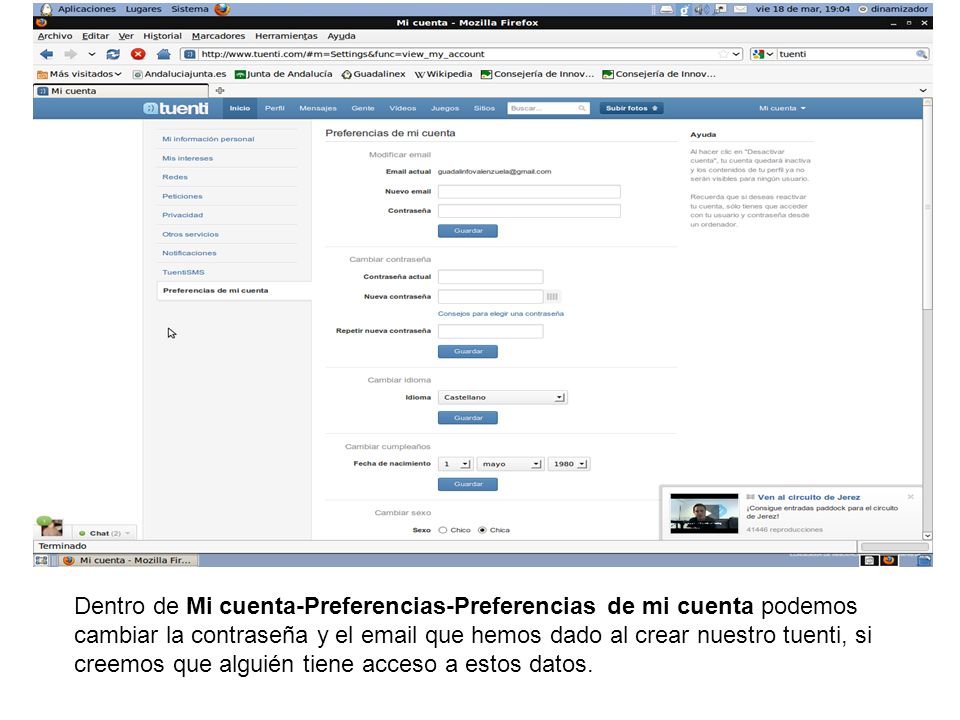Open a new tab with the plus icon
The image size is (960, 720).
(x=220, y=91)
